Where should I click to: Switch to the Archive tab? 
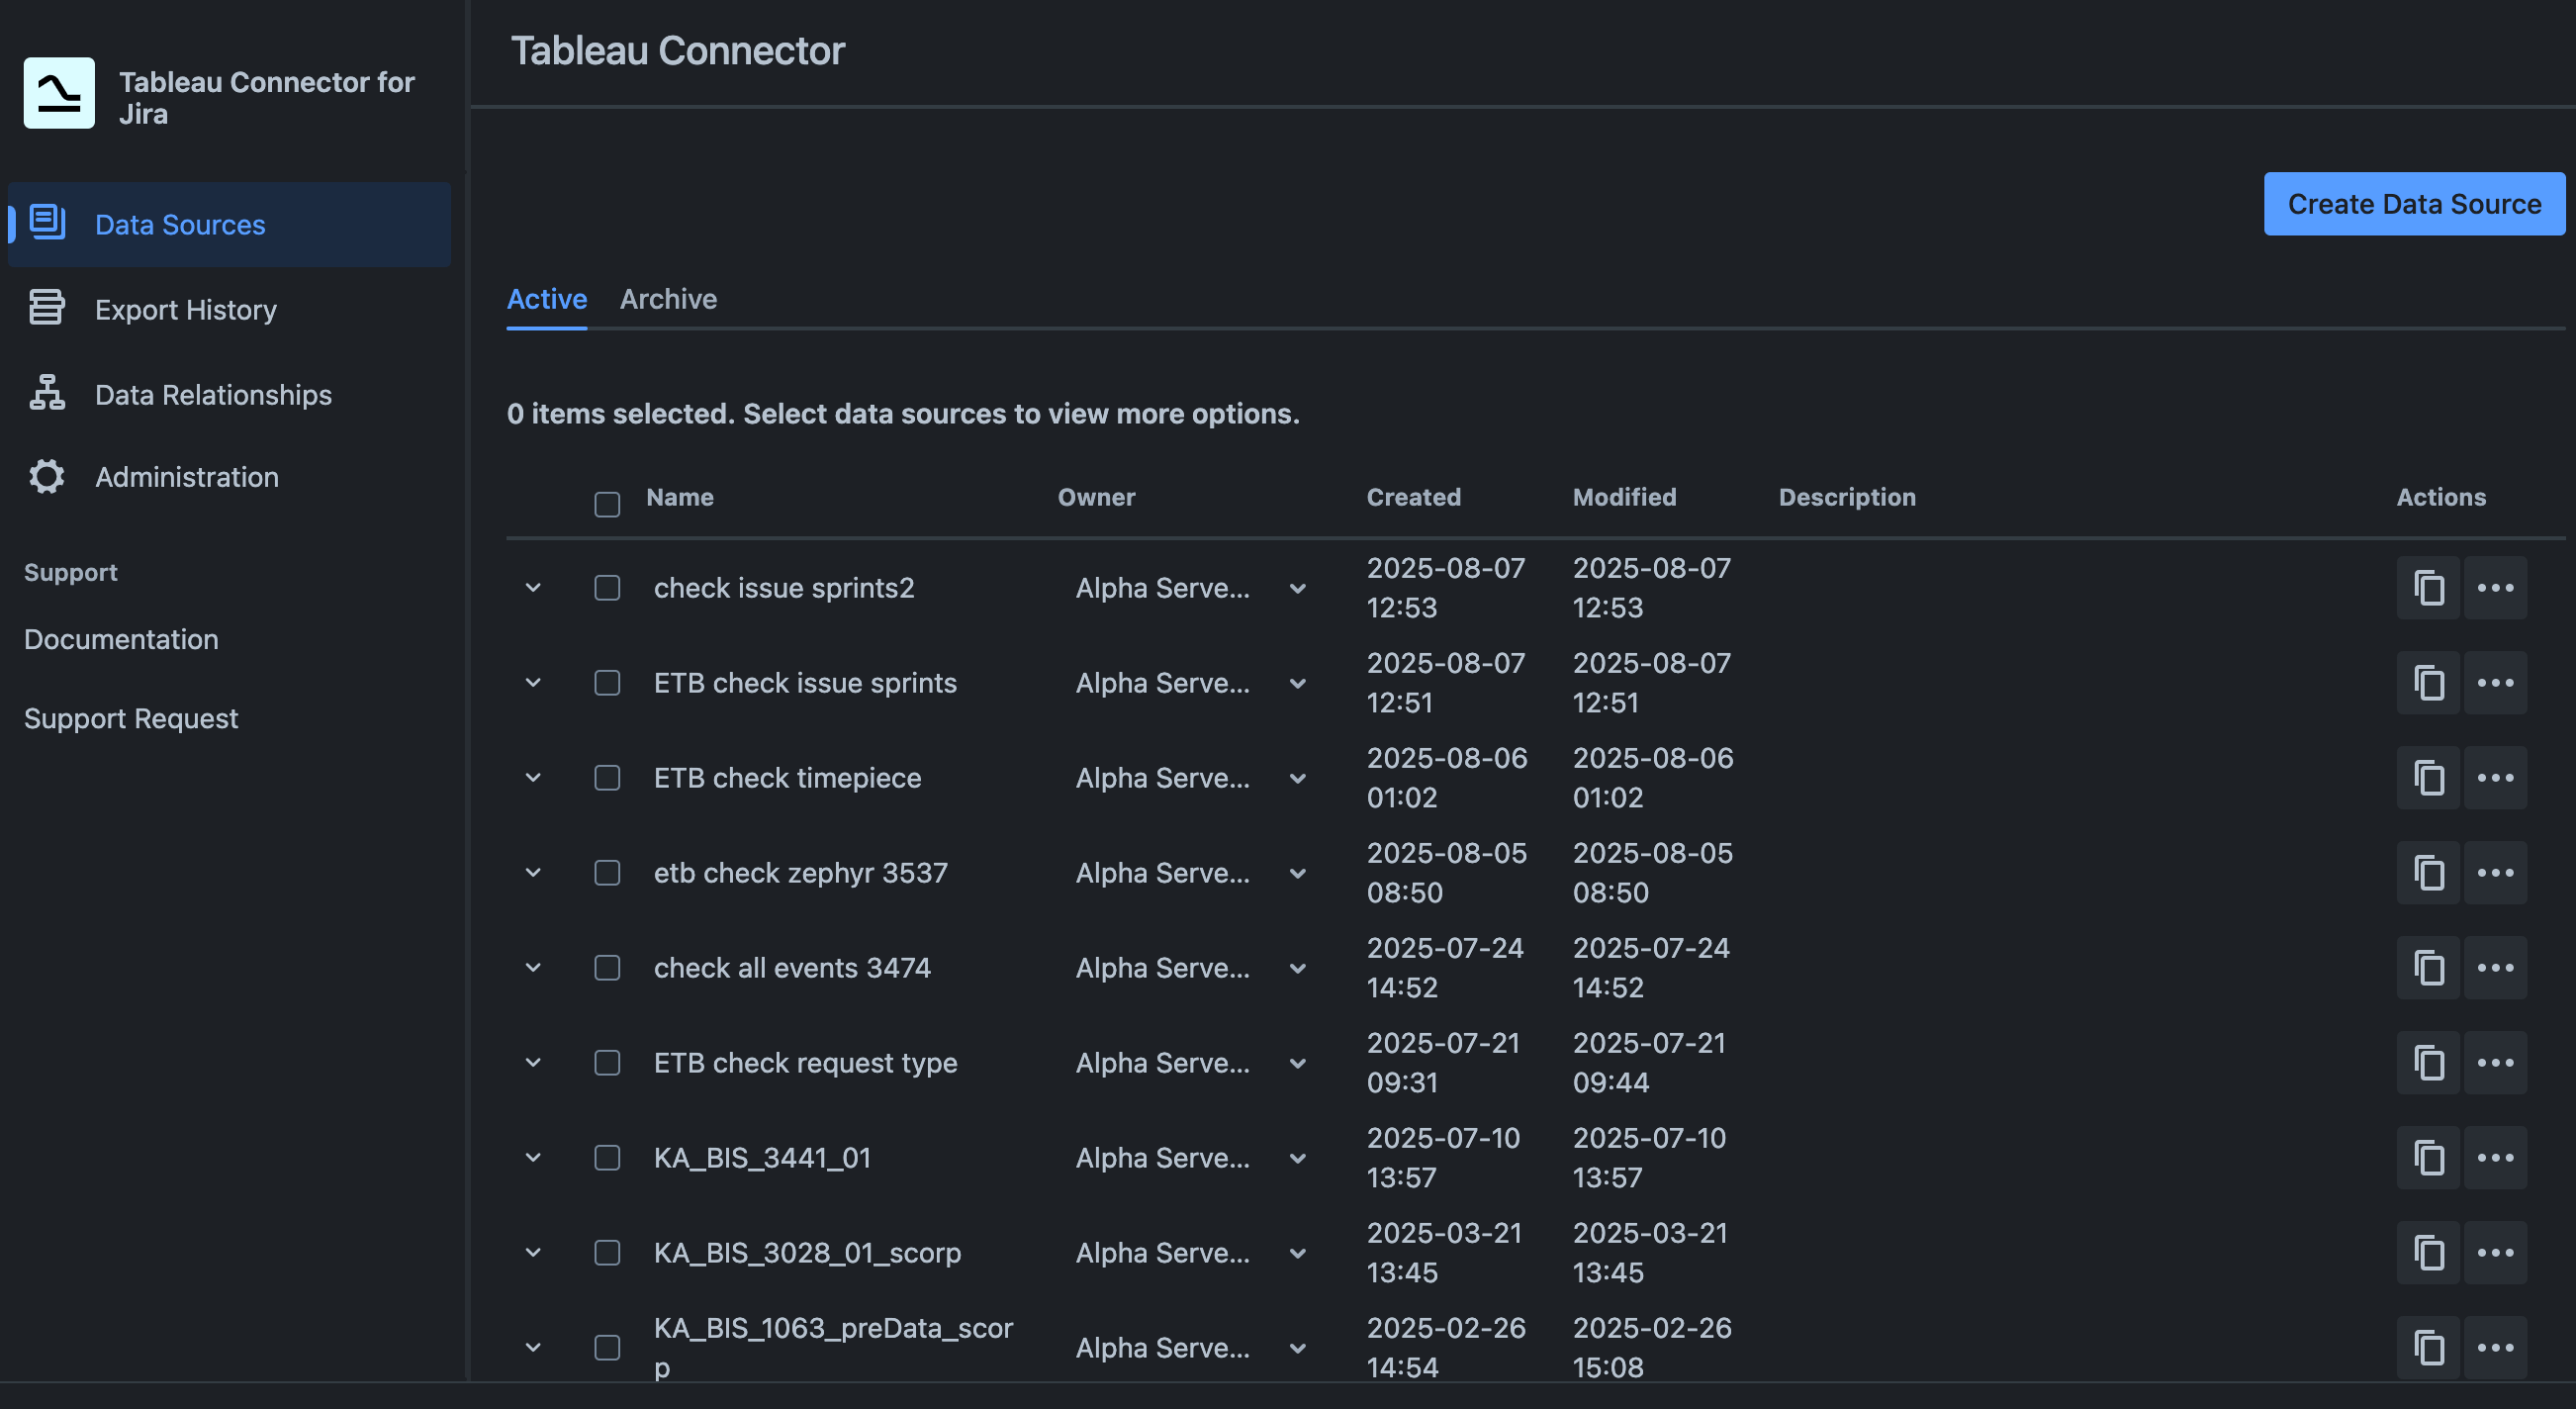pyautogui.click(x=668, y=299)
